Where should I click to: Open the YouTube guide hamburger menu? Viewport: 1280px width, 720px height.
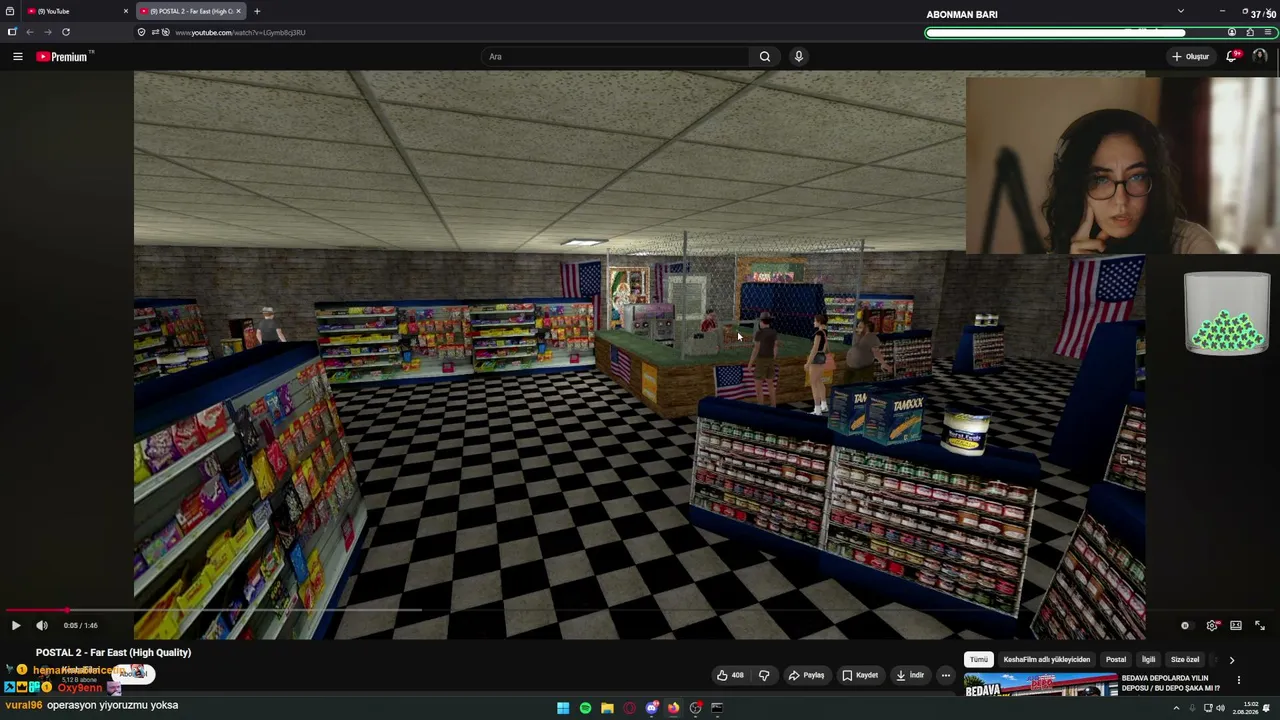(17, 56)
